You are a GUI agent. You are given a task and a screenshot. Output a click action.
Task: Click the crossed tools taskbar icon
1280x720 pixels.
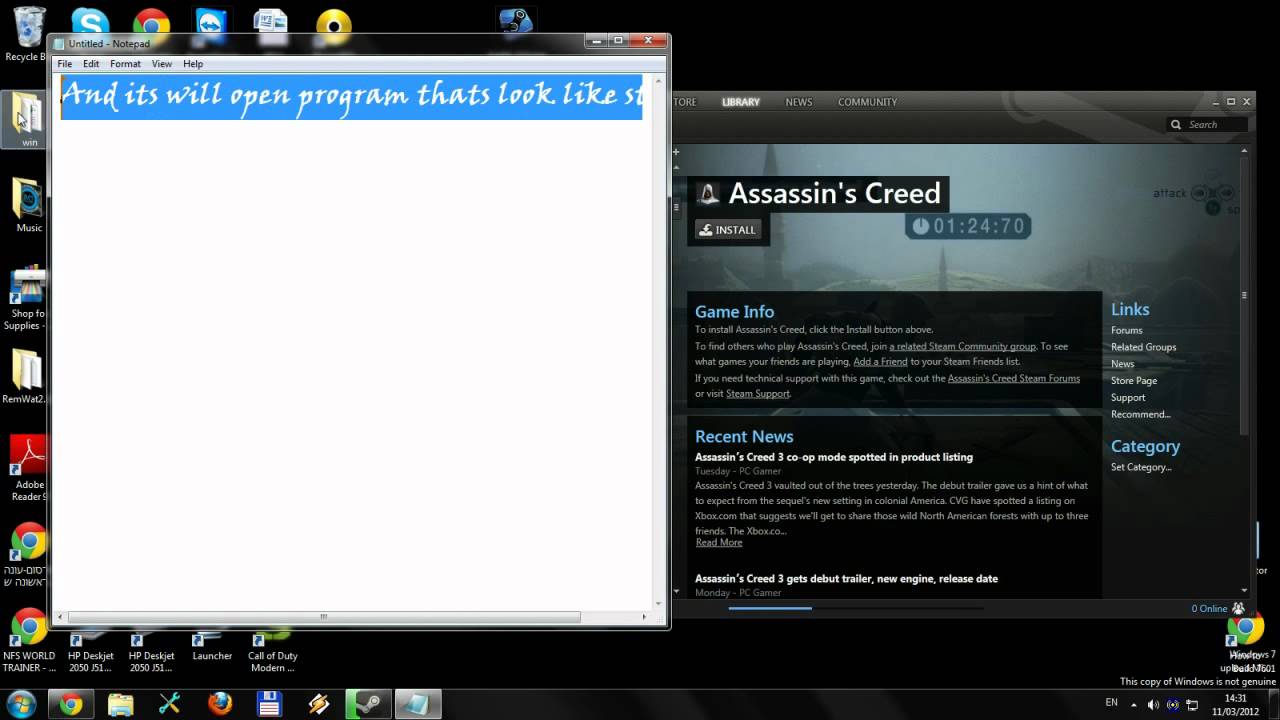(170, 704)
